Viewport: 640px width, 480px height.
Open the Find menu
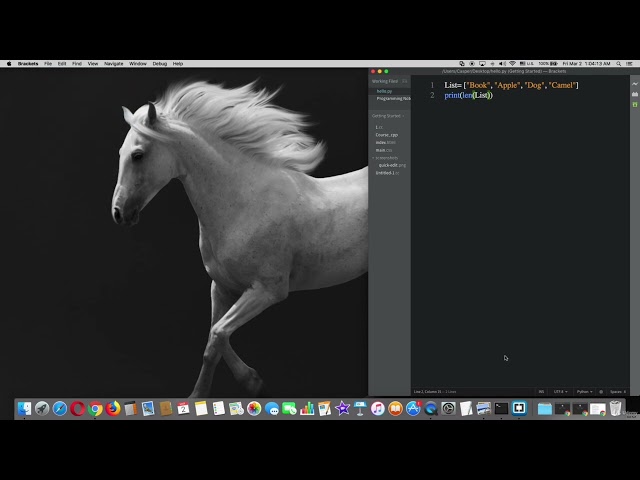pyautogui.click(x=77, y=64)
